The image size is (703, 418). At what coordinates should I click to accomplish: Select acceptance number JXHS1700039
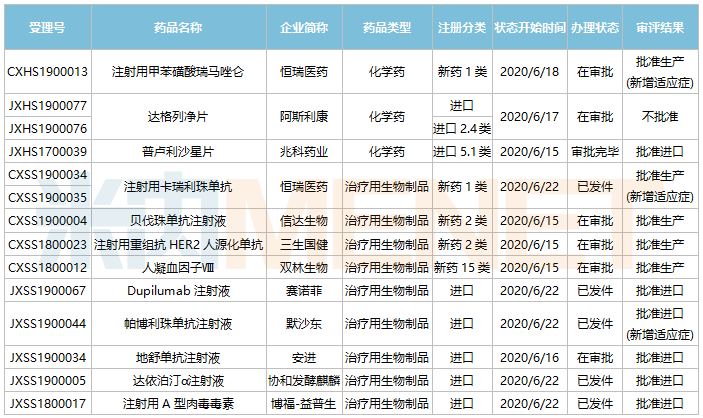pos(48,152)
